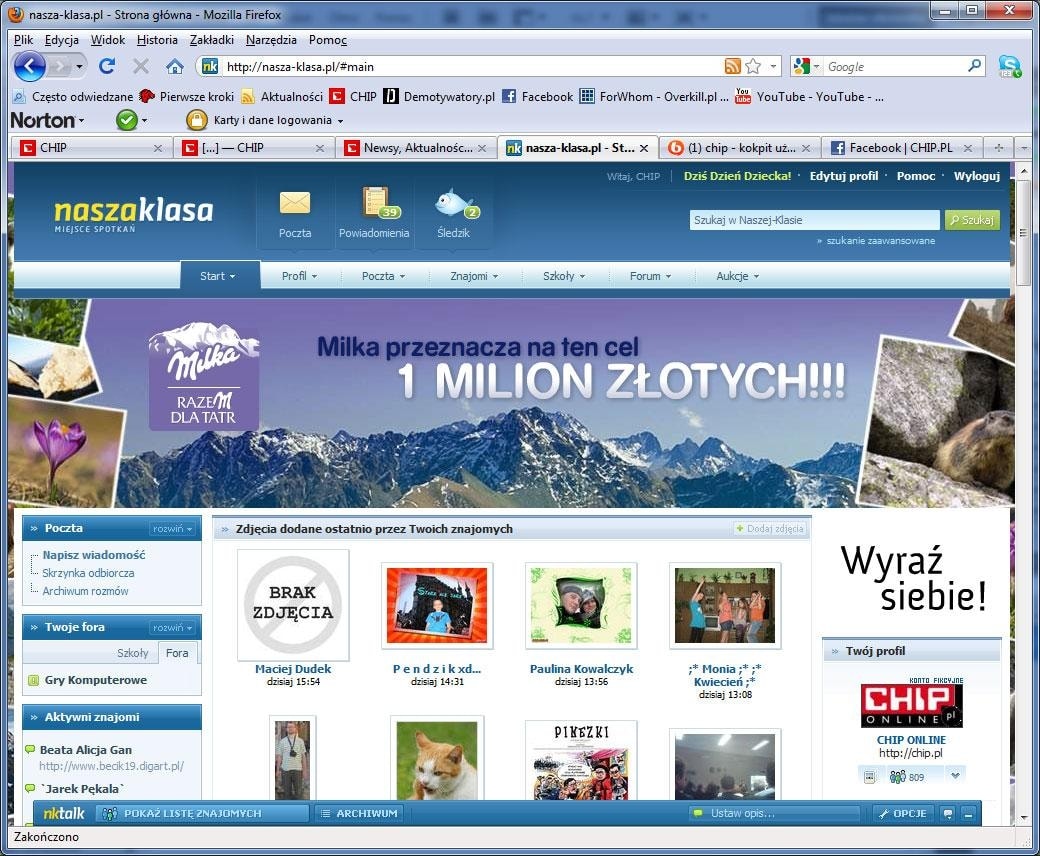Screen dimensions: 1040x856
Task: Click Szukaj w Naszej-Klasie search field
Action: click(x=814, y=219)
